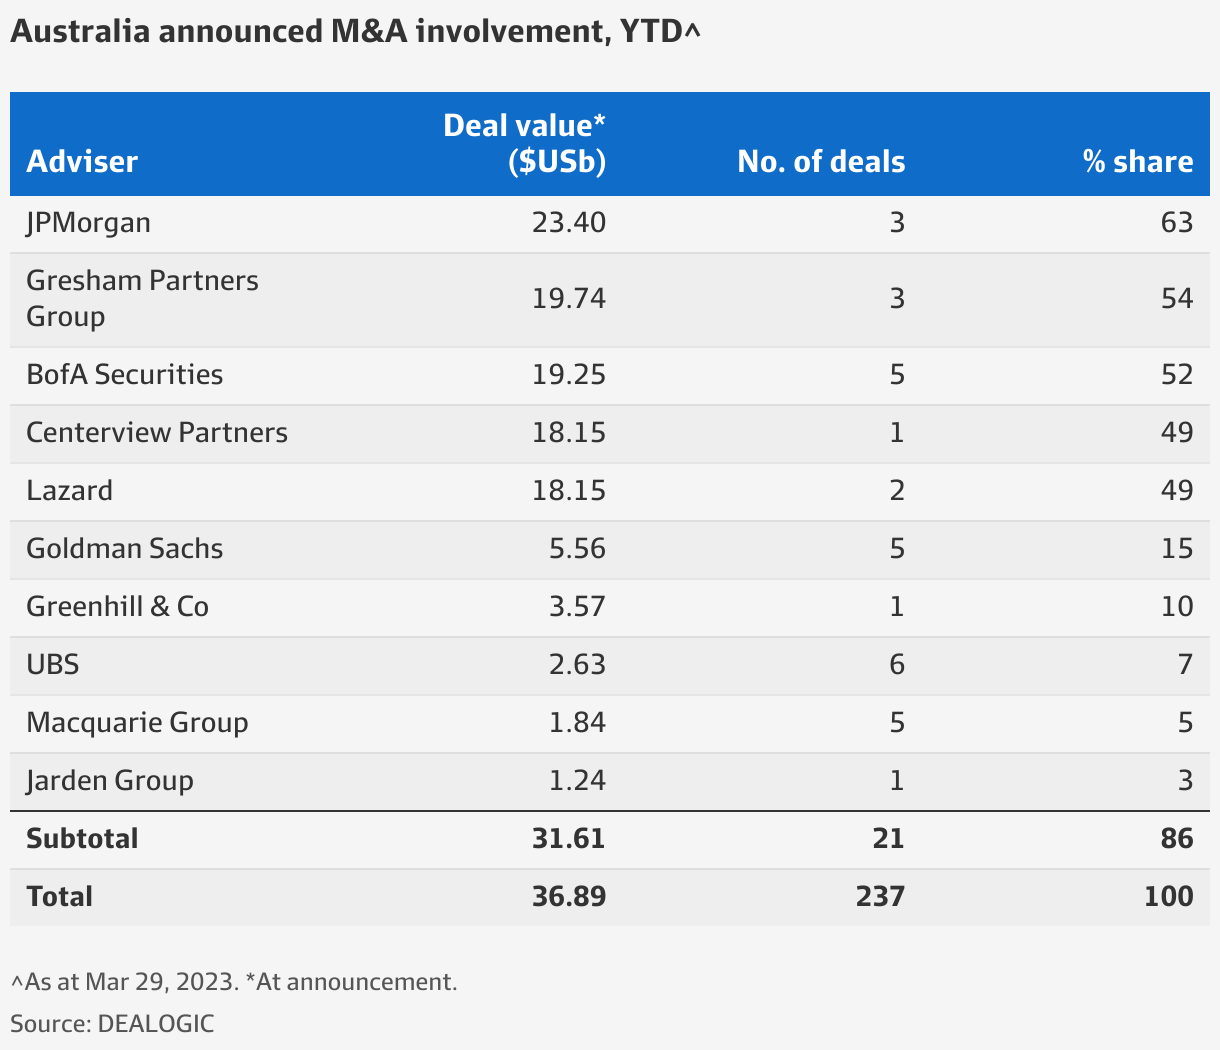1220x1050 pixels.
Task: Select the Goldman Sachs deal value 5.56
Action: click(577, 548)
